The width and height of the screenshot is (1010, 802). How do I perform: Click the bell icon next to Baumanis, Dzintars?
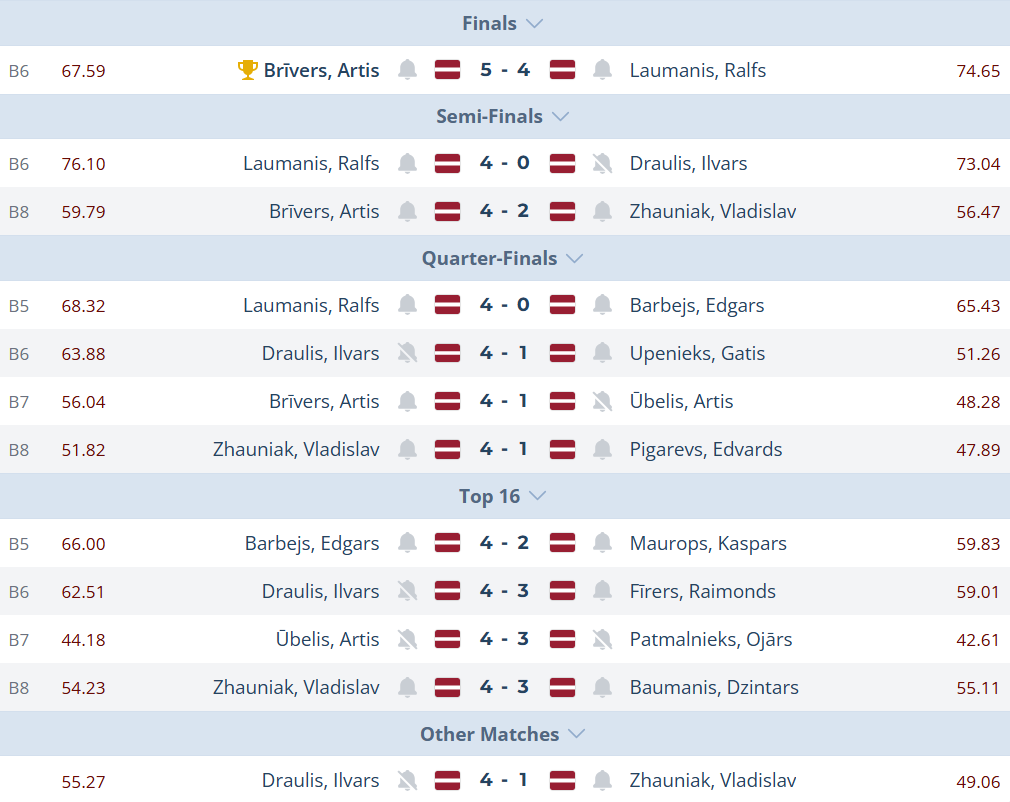(602, 687)
